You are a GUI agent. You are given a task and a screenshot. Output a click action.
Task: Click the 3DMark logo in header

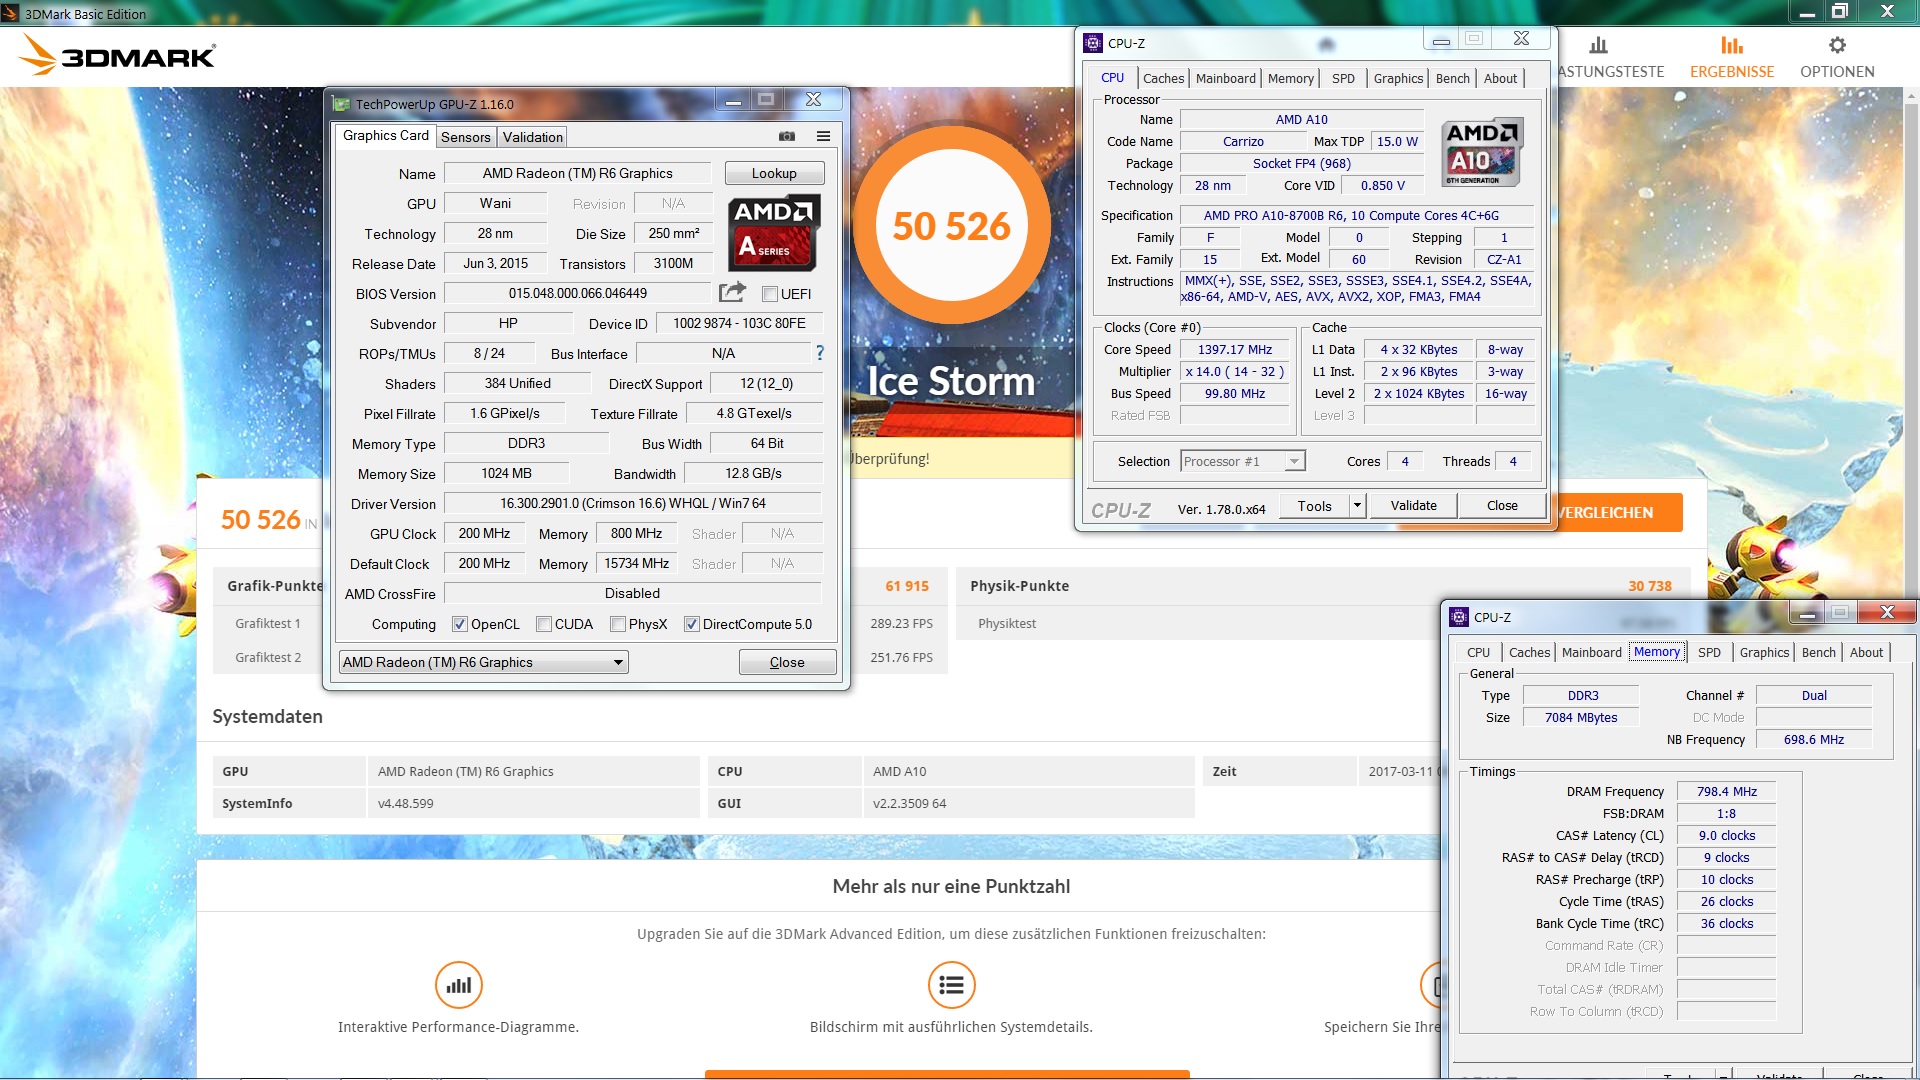point(118,55)
